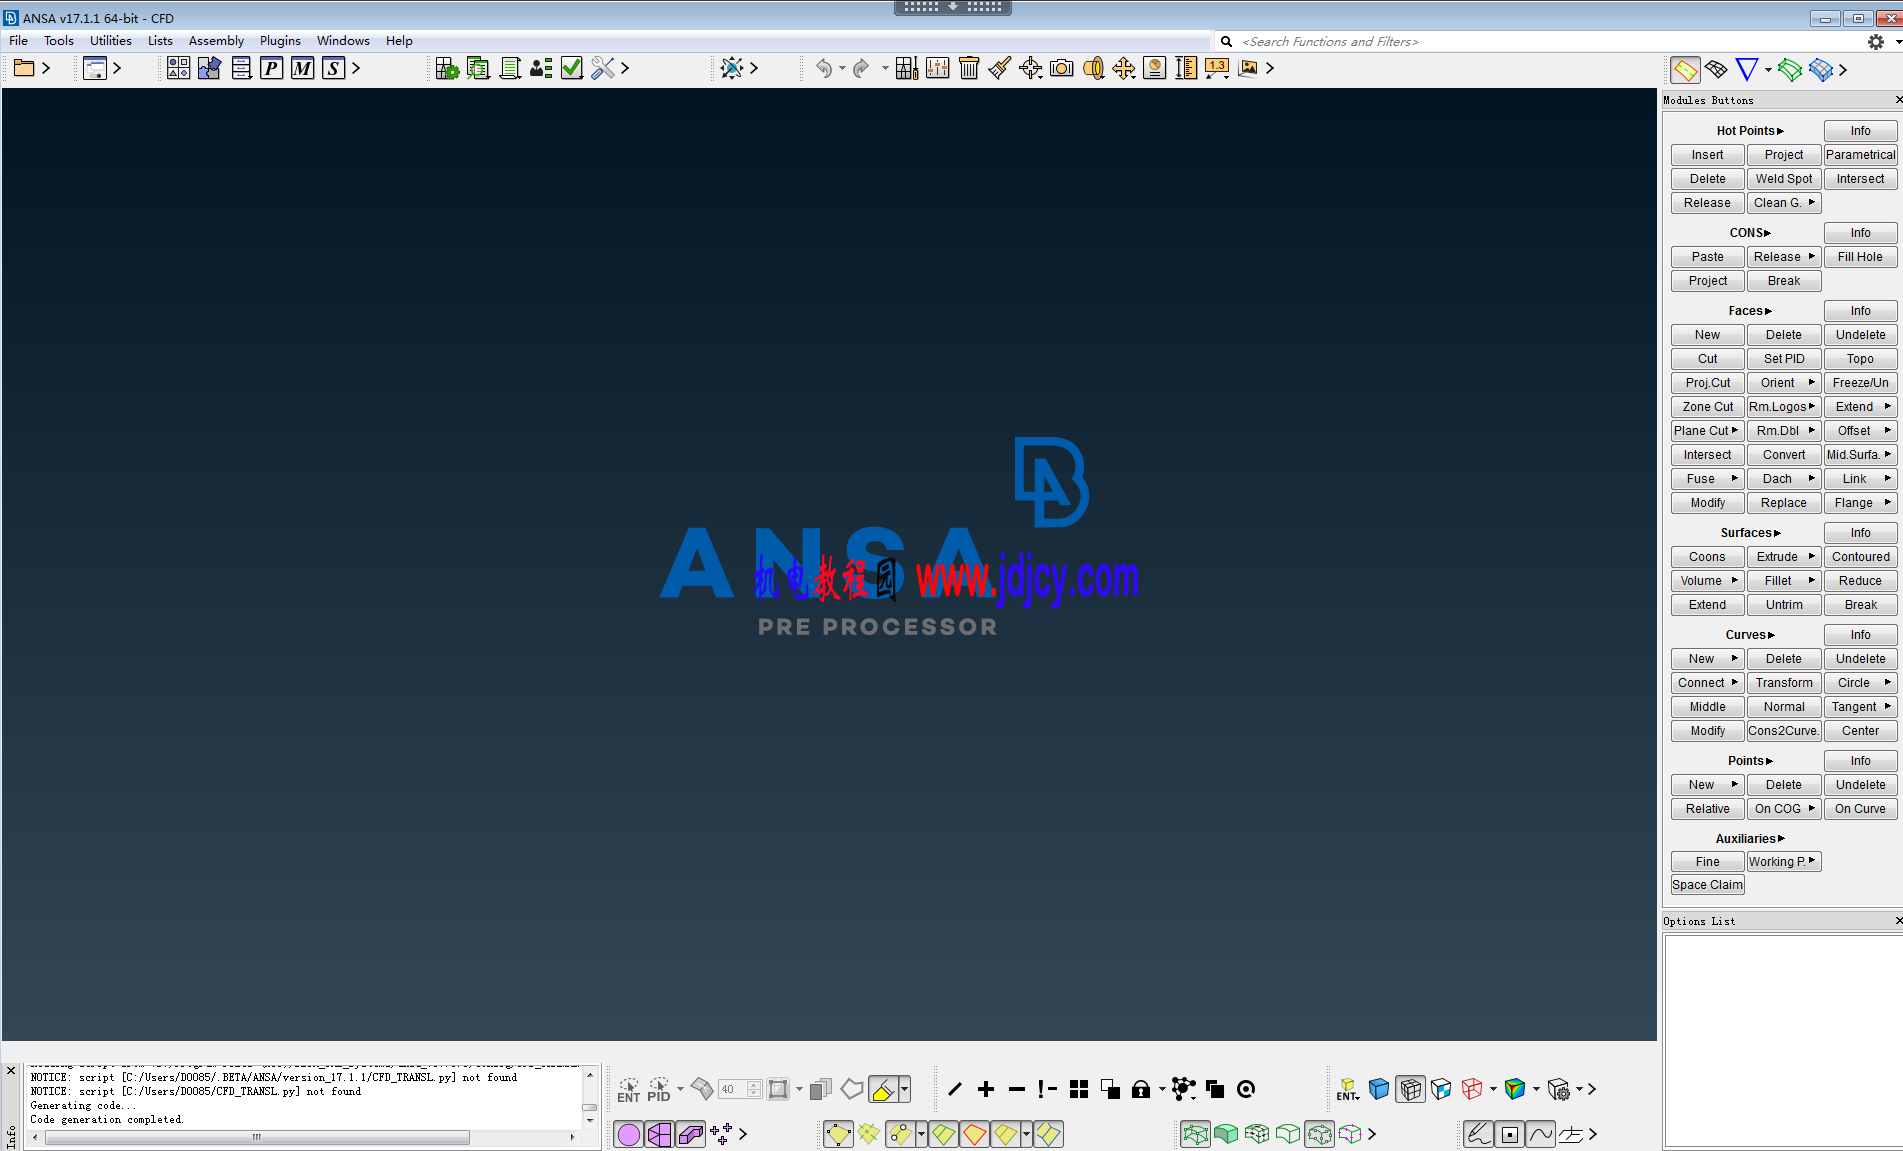Click the ruler measure icon
This screenshot has width=1903, height=1151.
point(1186,68)
